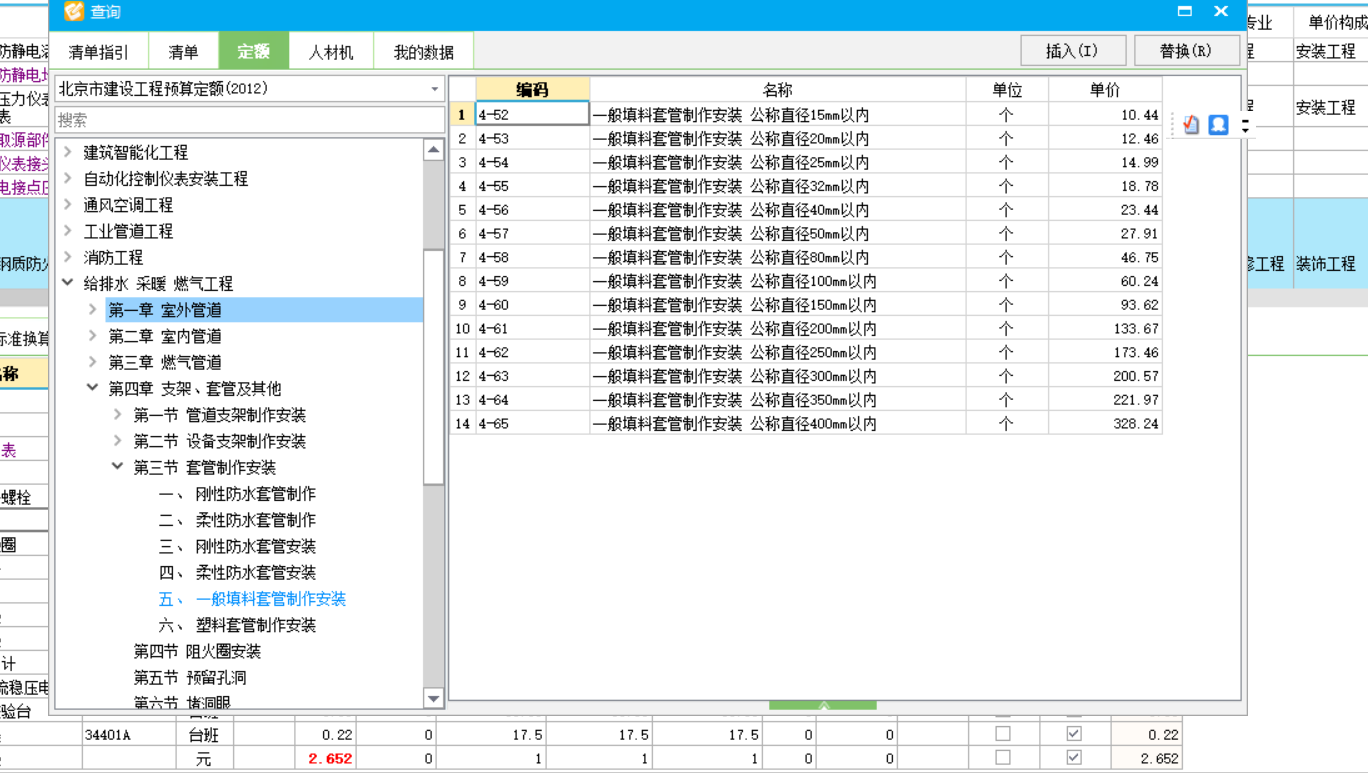This screenshot has height=773, width=1368.
Task: Select tree item 第四节 阻火圈安装
Action: (x=197, y=651)
